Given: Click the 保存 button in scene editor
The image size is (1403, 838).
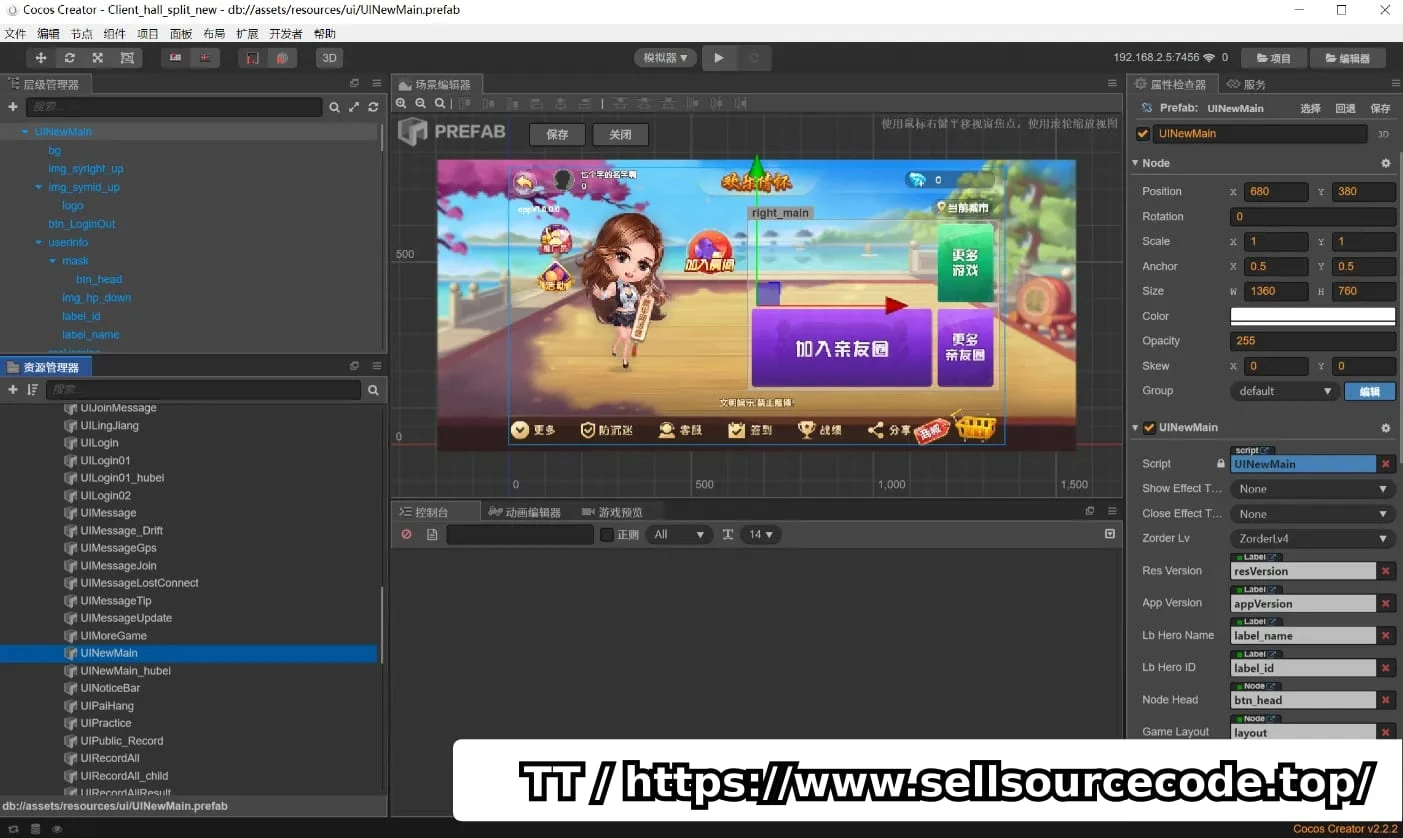Looking at the screenshot, I should 557,135.
